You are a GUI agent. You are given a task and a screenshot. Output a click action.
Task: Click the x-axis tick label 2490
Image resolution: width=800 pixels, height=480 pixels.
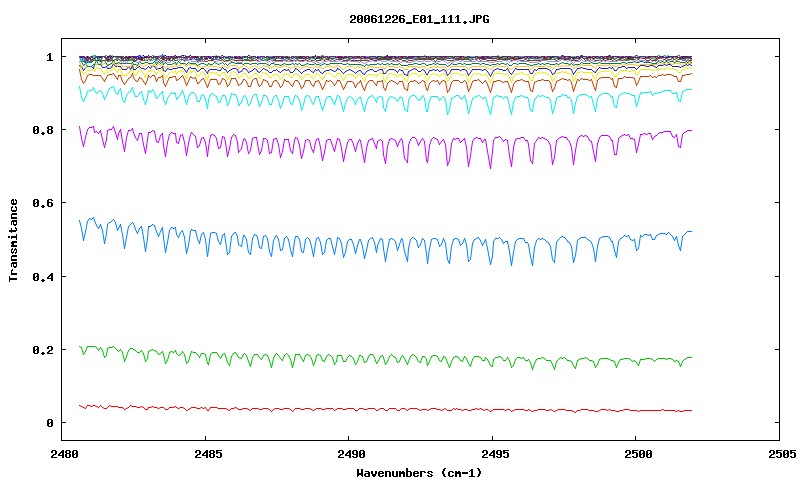352,454
